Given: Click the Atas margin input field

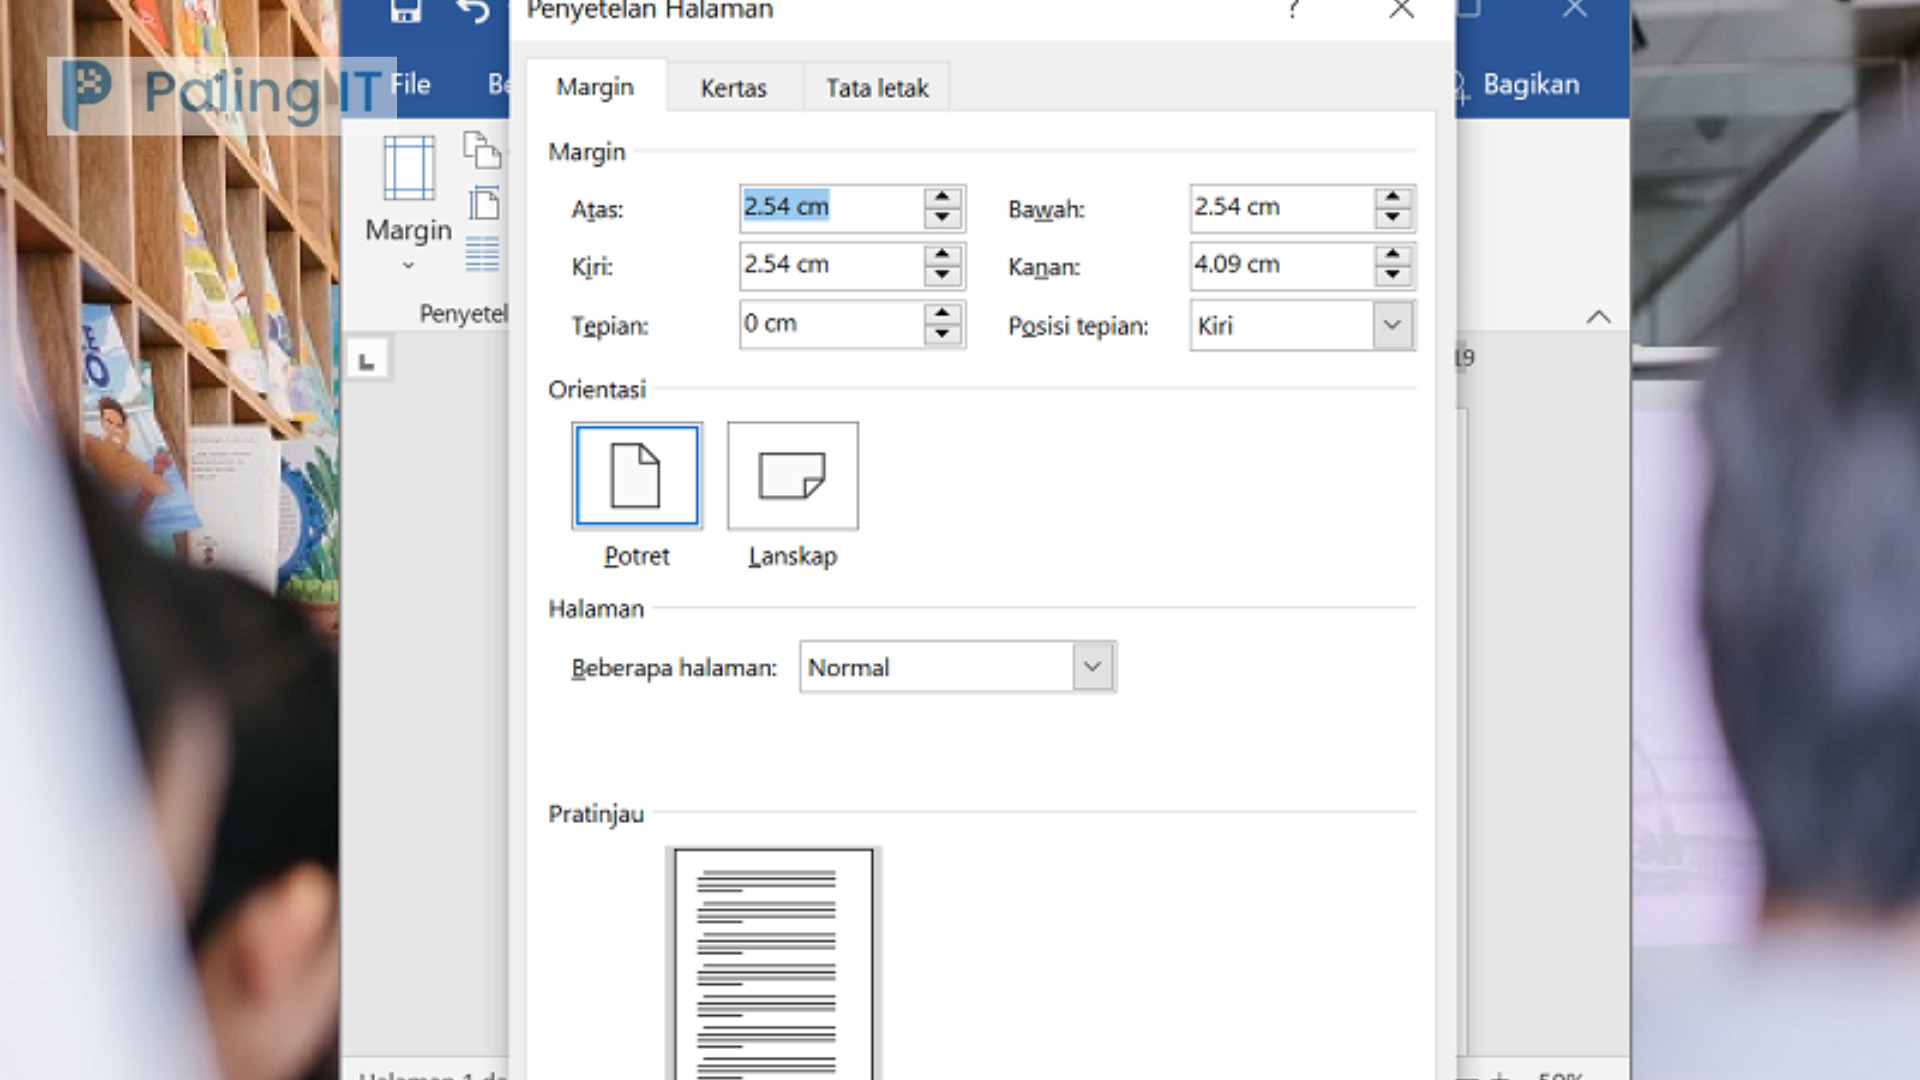Looking at the screenshot, I should click(831, 208).
